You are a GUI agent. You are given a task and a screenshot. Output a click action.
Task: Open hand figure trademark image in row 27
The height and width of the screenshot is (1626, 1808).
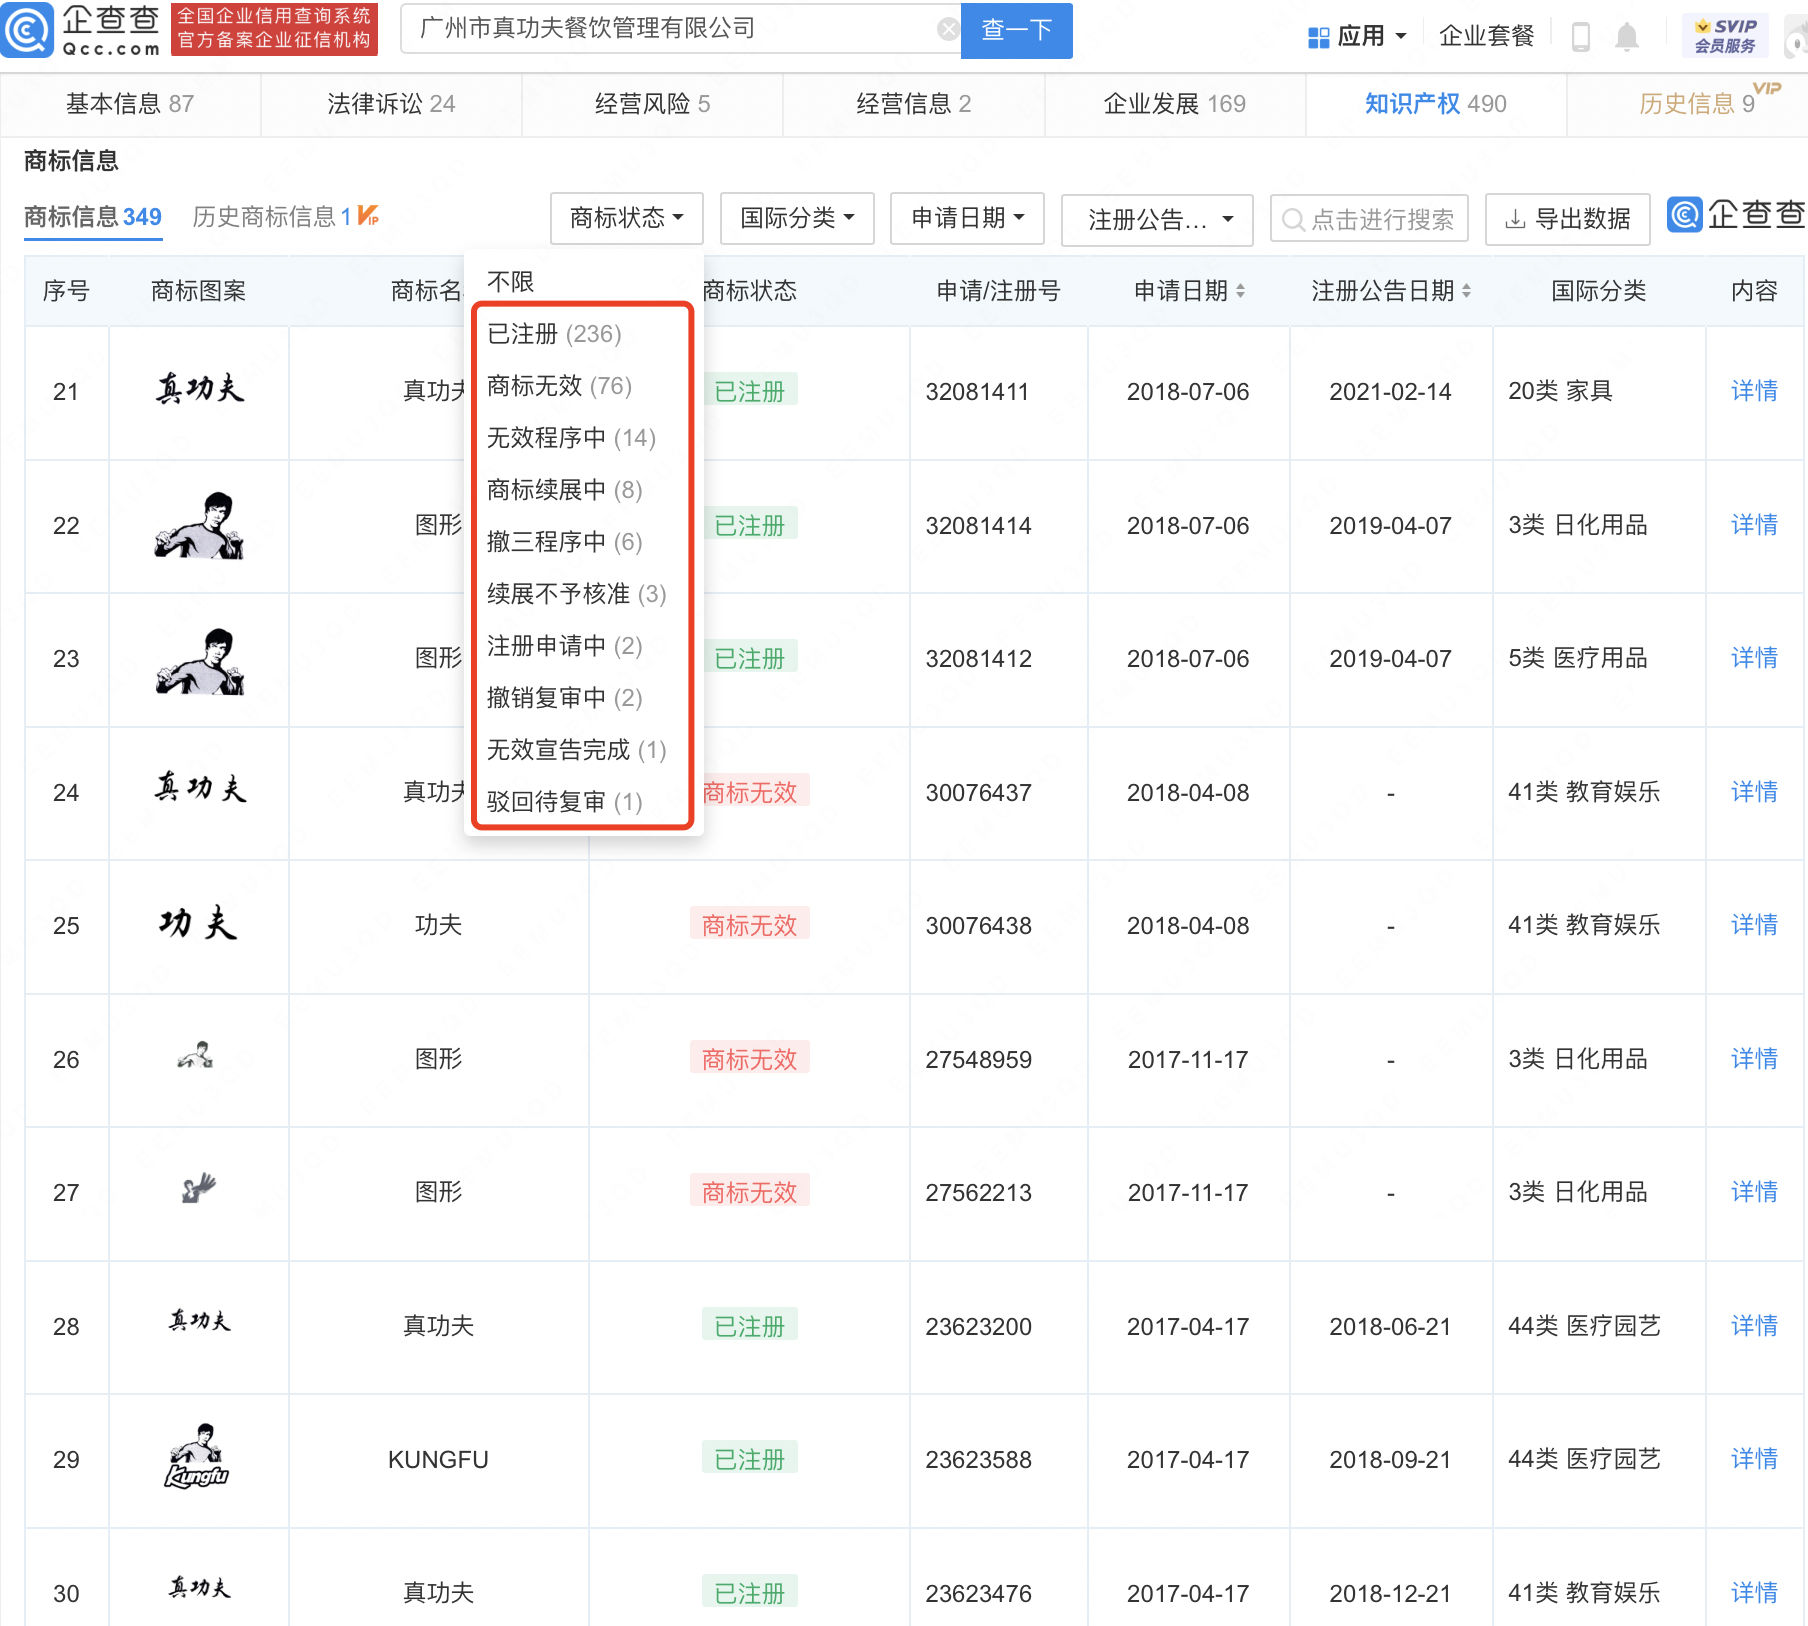pyautogui.click(x=198, y=1188)
